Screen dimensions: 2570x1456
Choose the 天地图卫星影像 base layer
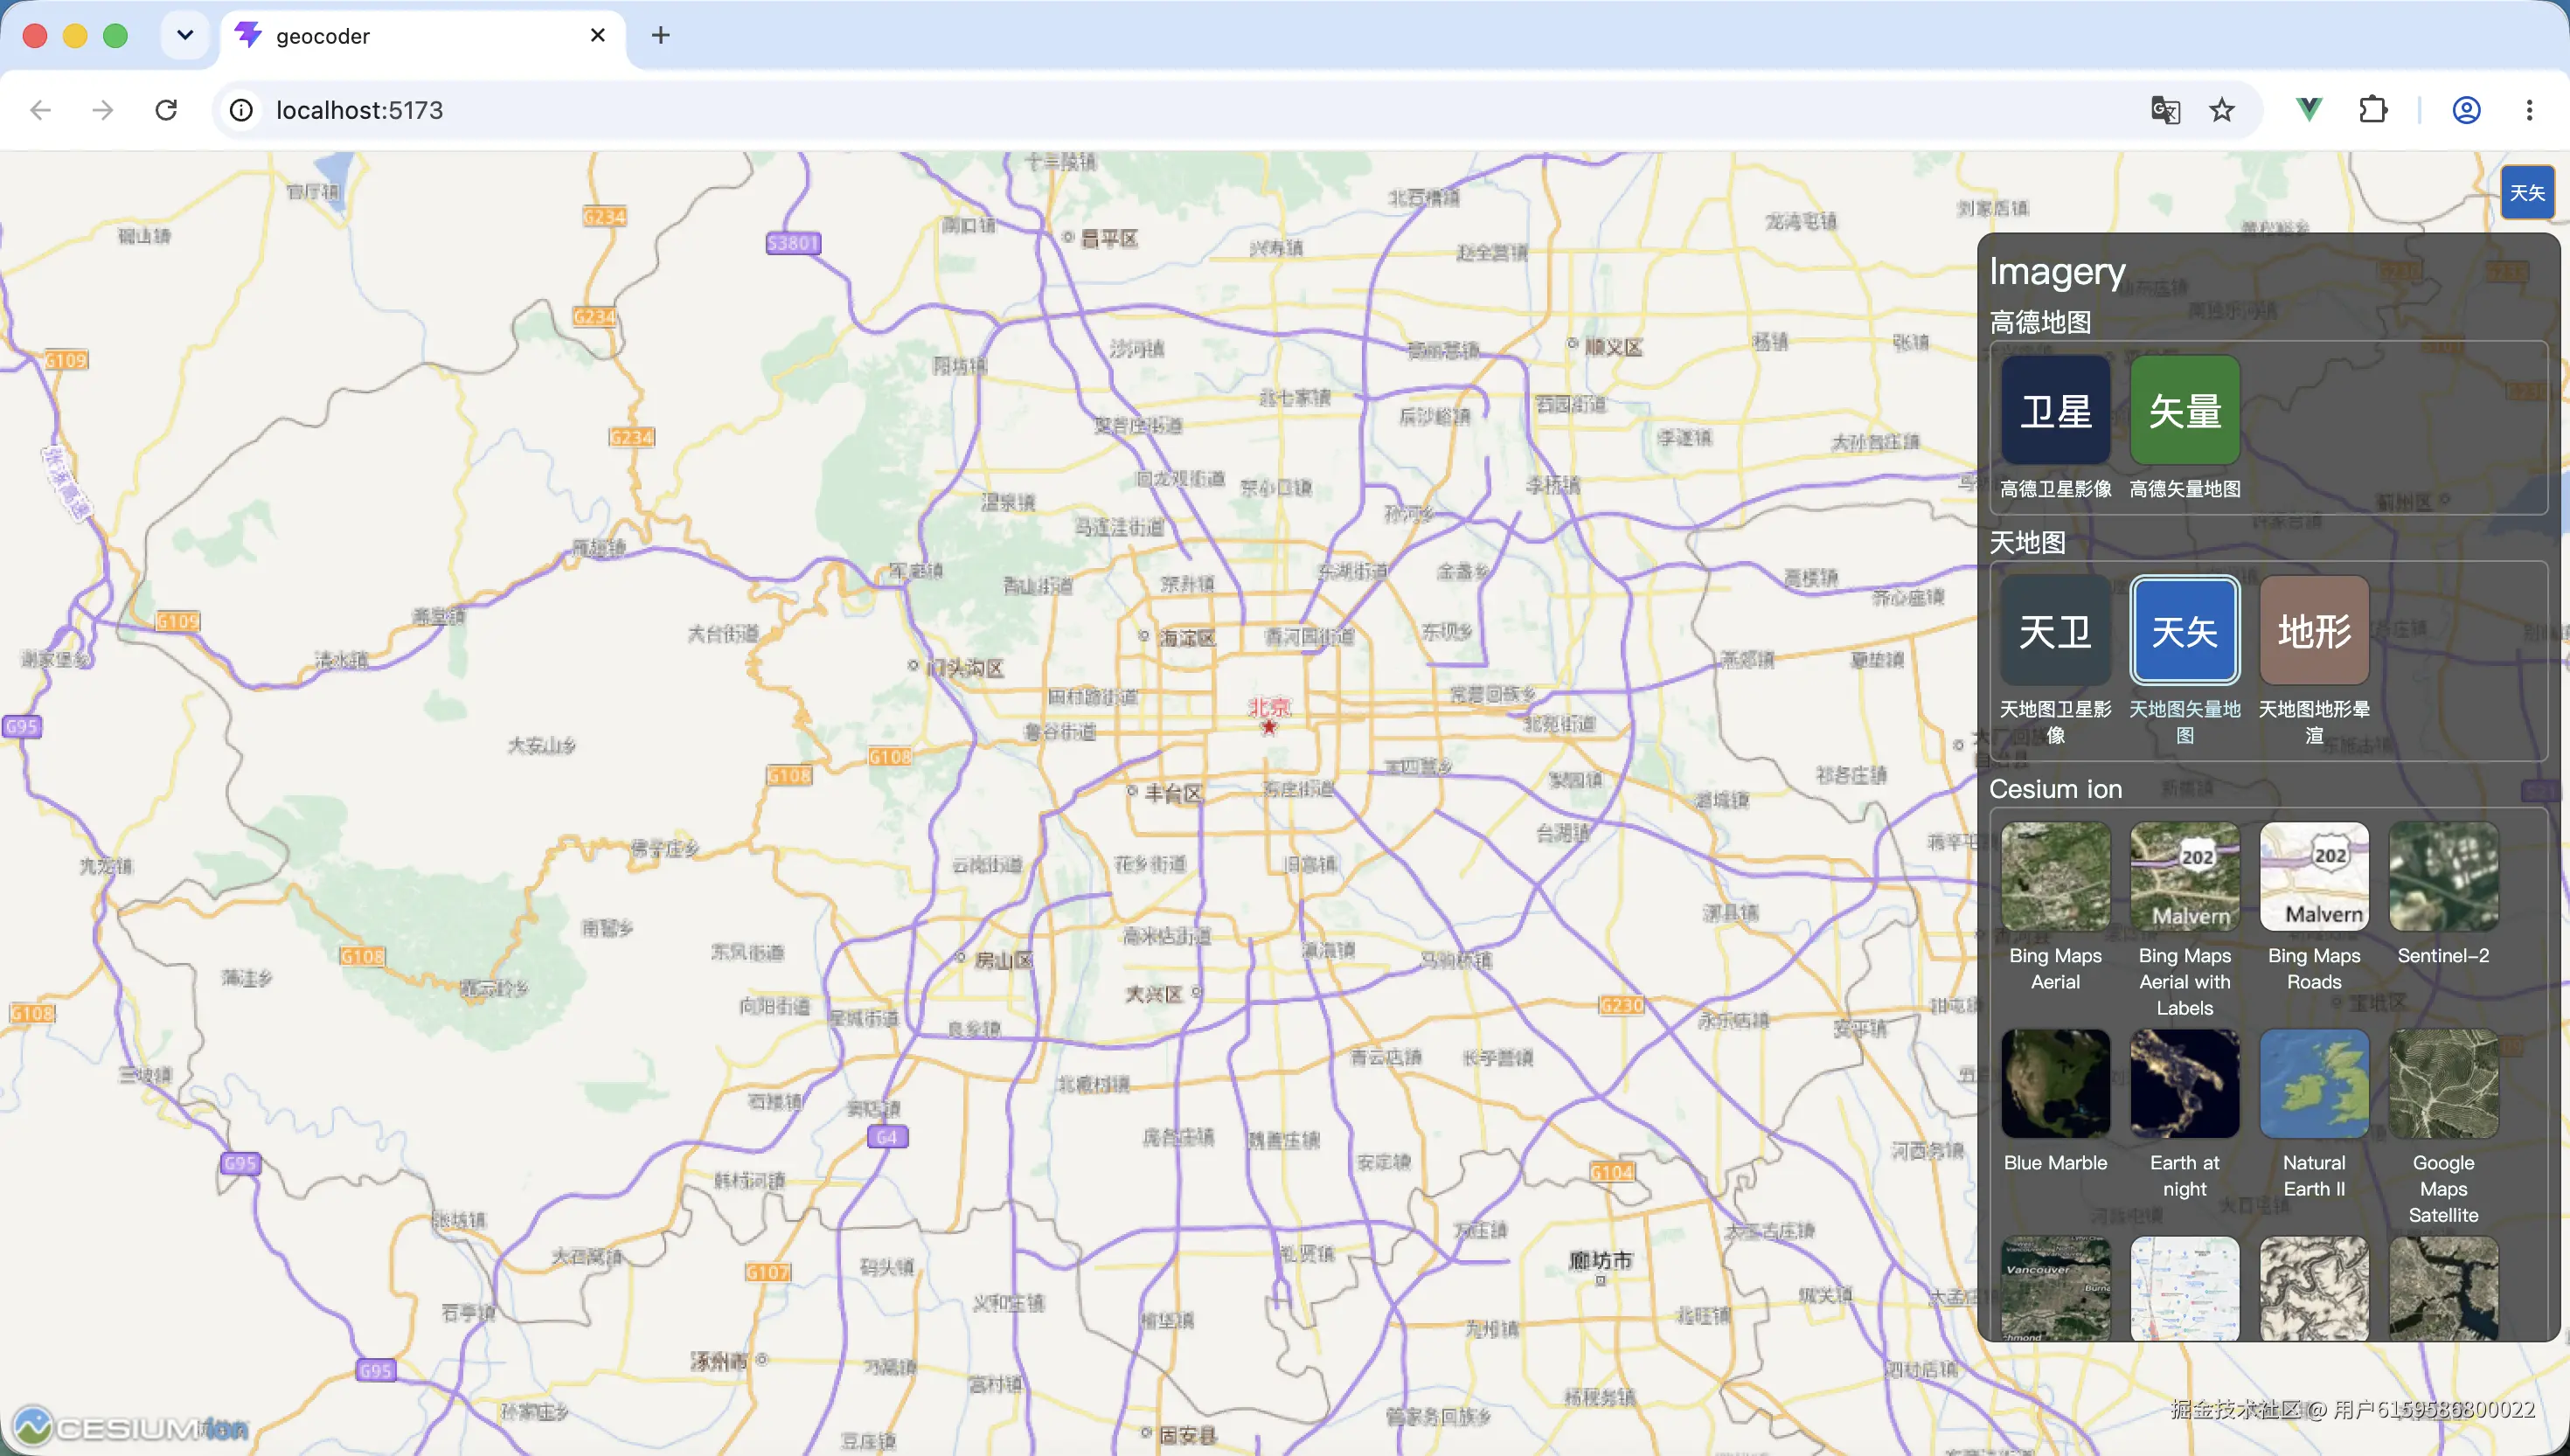pos(2055,631)
